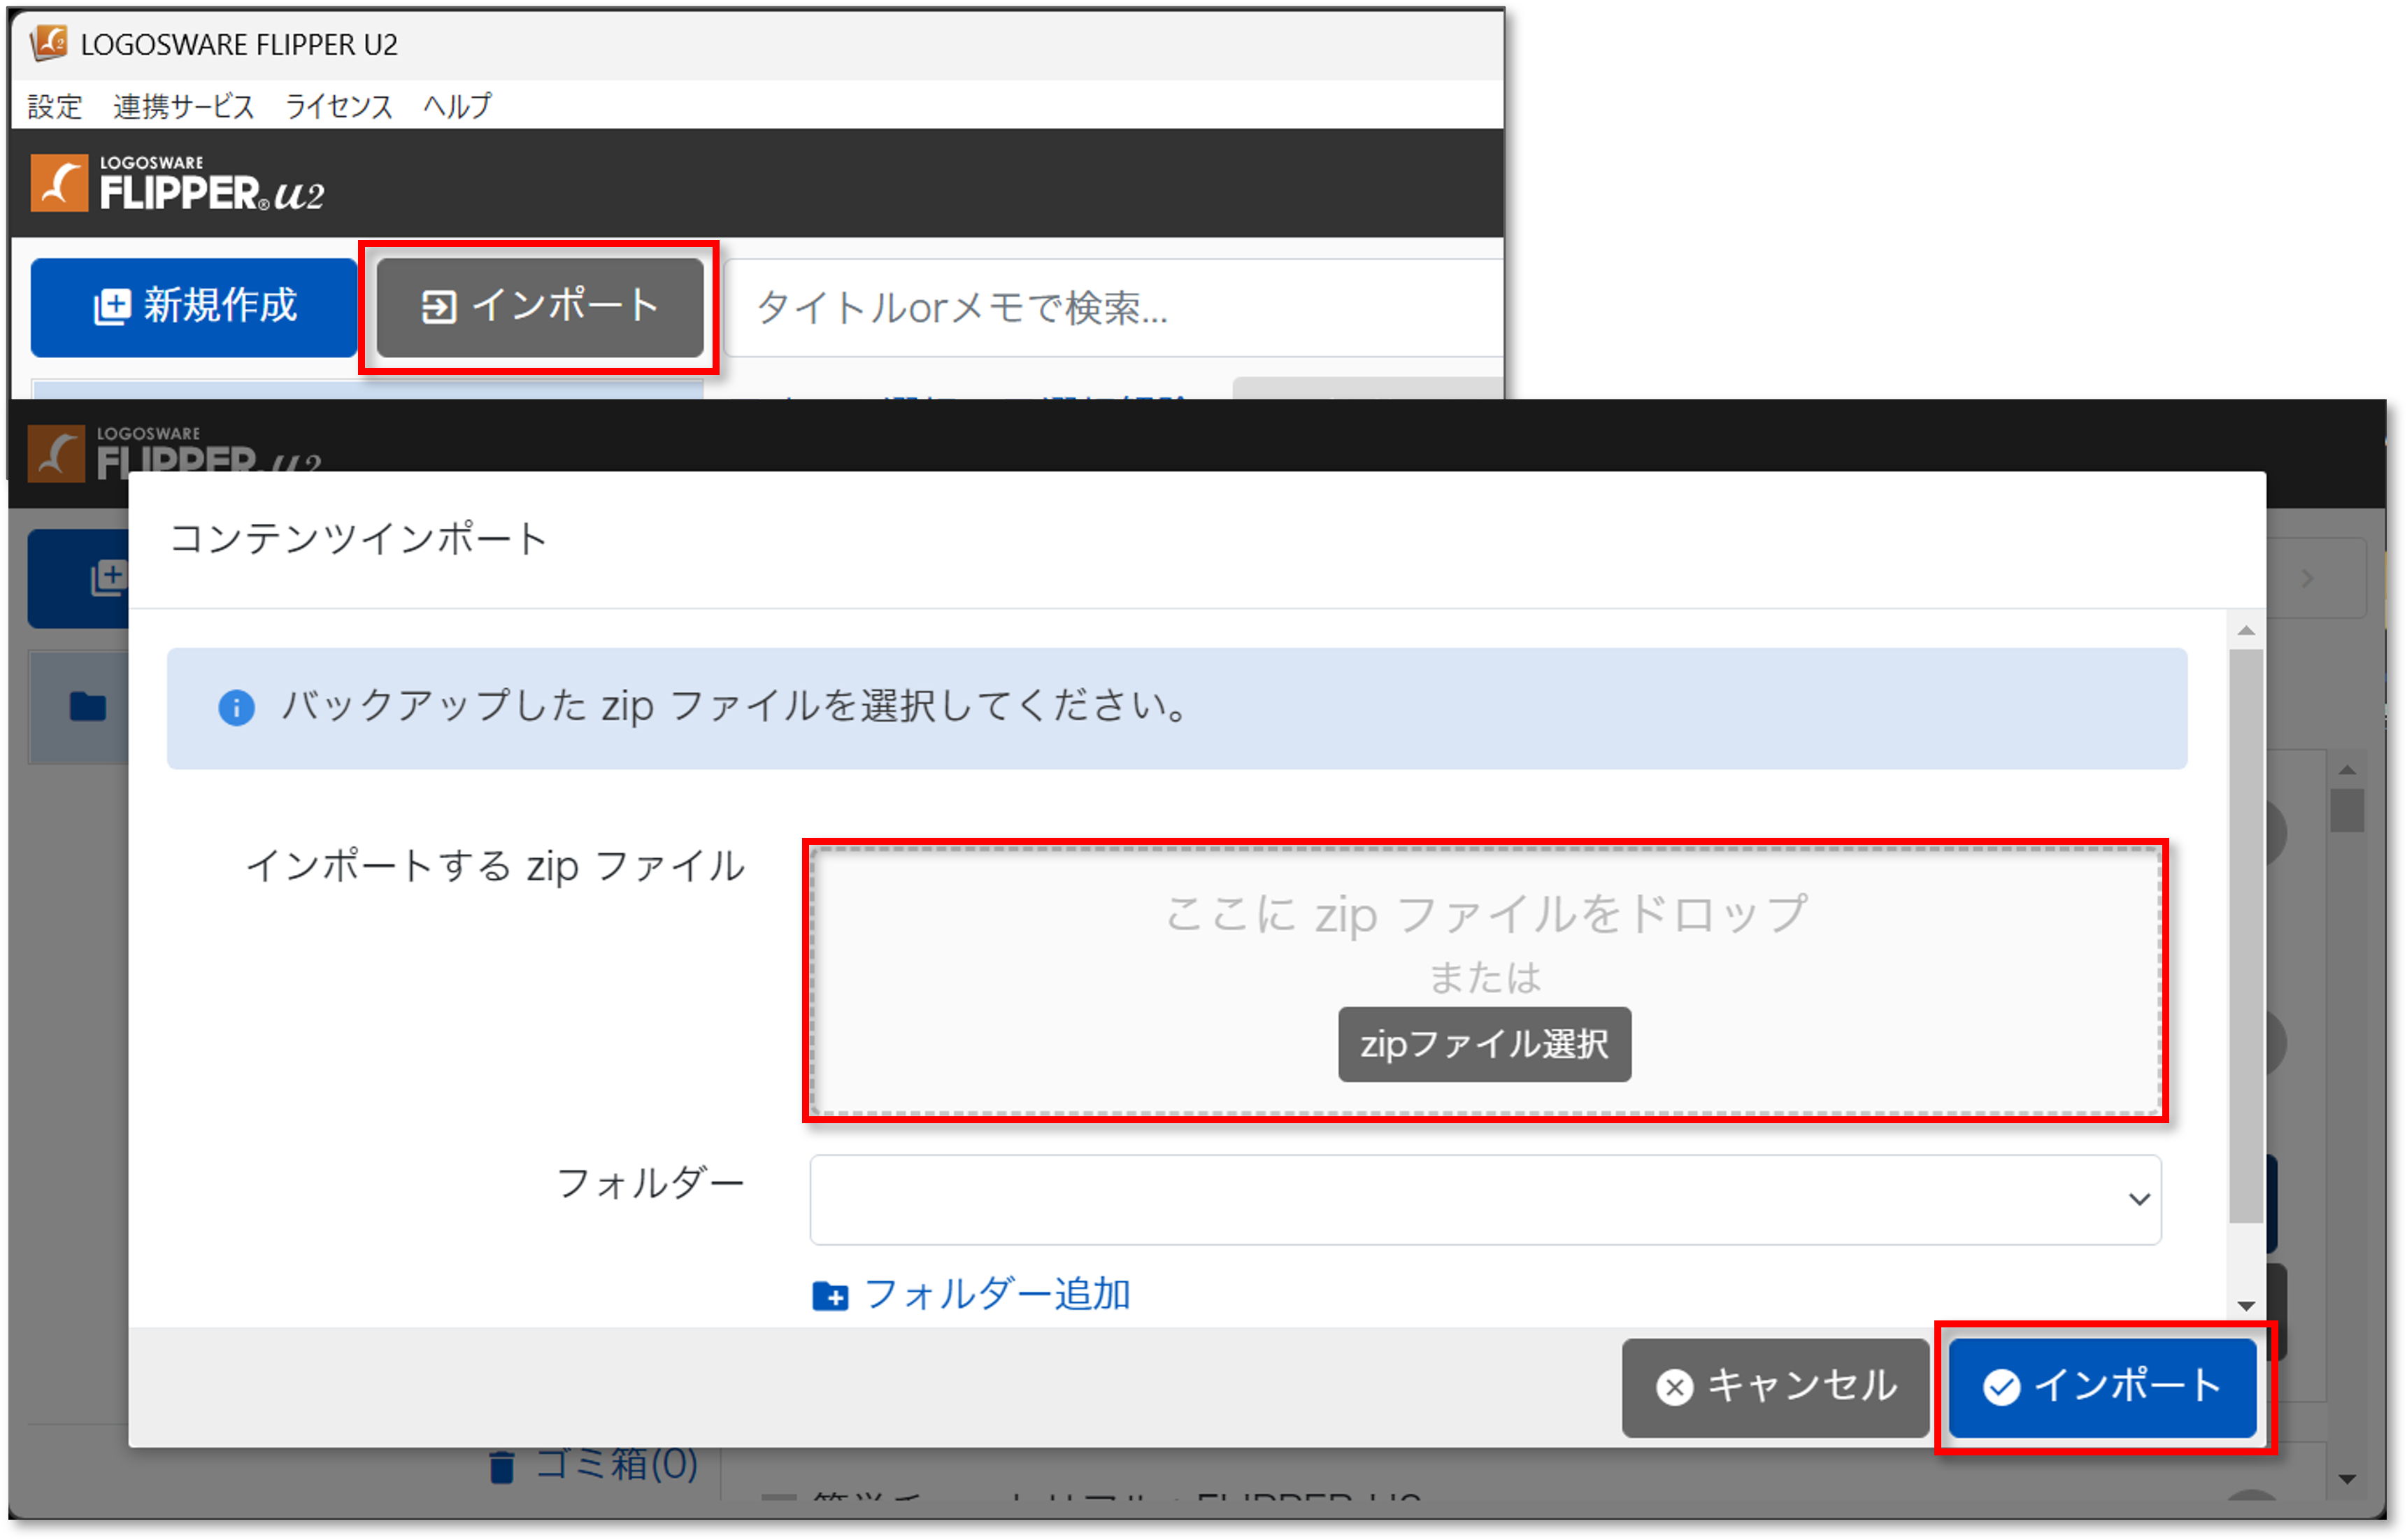Viewport: 2407px width, 1540px height.
Task: Click the FLIPPER U2 title bar app icon
Action: pos(48,43)
